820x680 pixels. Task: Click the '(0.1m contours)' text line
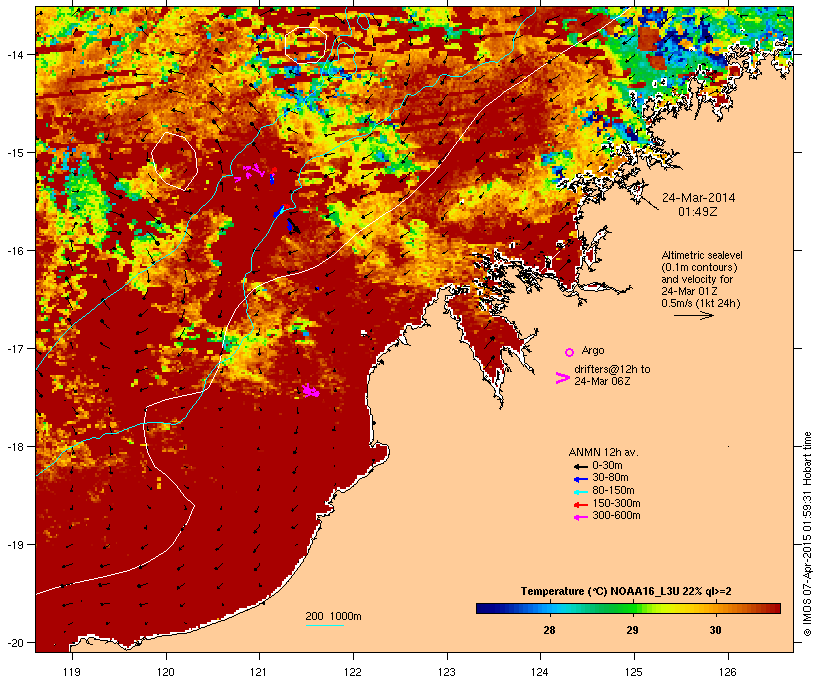click(700, 267)
